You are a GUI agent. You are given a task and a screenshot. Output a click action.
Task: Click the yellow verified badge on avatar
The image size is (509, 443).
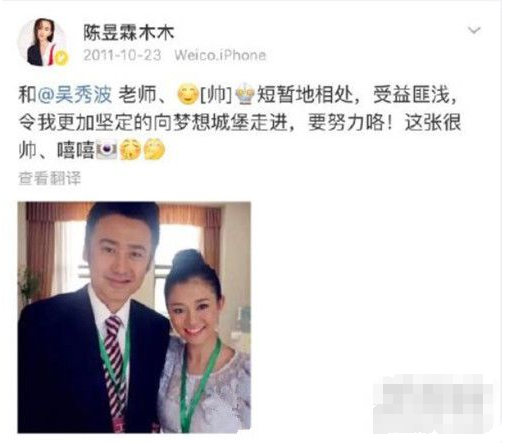tap(62, 58)
